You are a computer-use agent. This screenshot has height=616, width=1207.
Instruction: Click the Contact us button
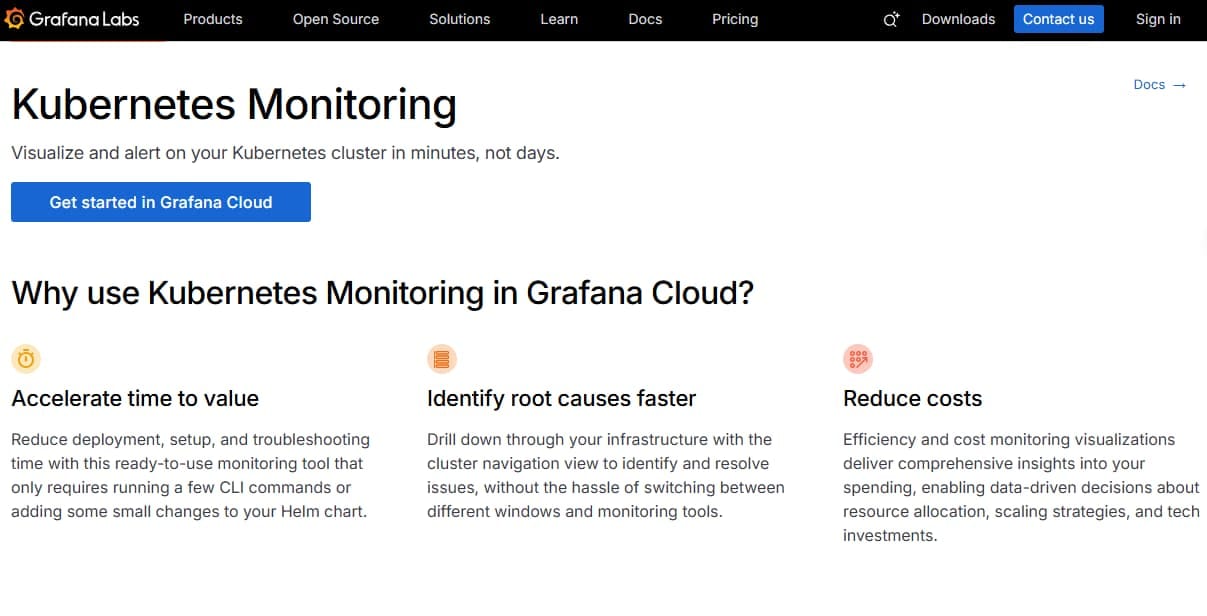click(x=1058, y=19)
